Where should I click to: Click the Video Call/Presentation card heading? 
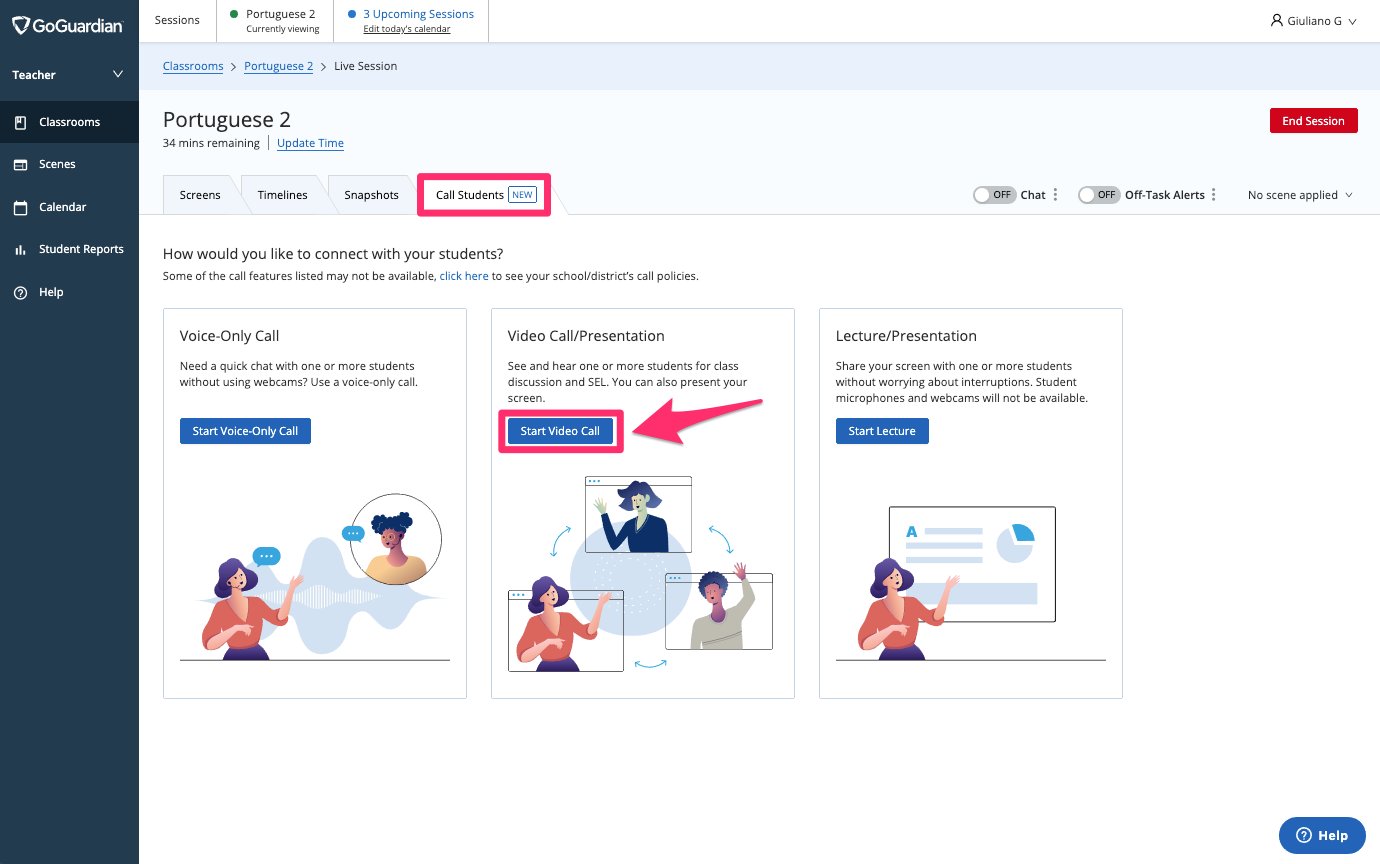[586, 336]
